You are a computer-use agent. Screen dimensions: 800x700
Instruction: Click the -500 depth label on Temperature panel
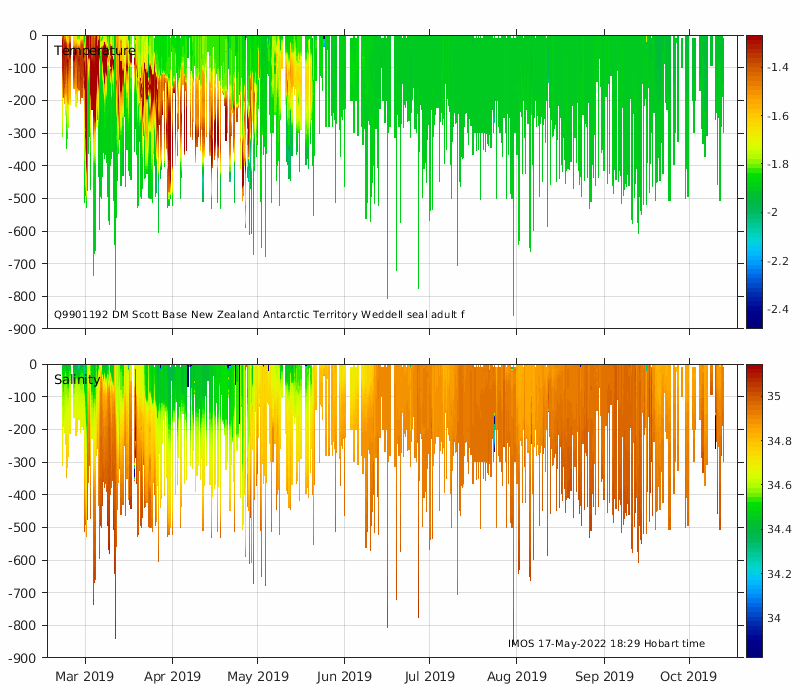coord(22,199)
